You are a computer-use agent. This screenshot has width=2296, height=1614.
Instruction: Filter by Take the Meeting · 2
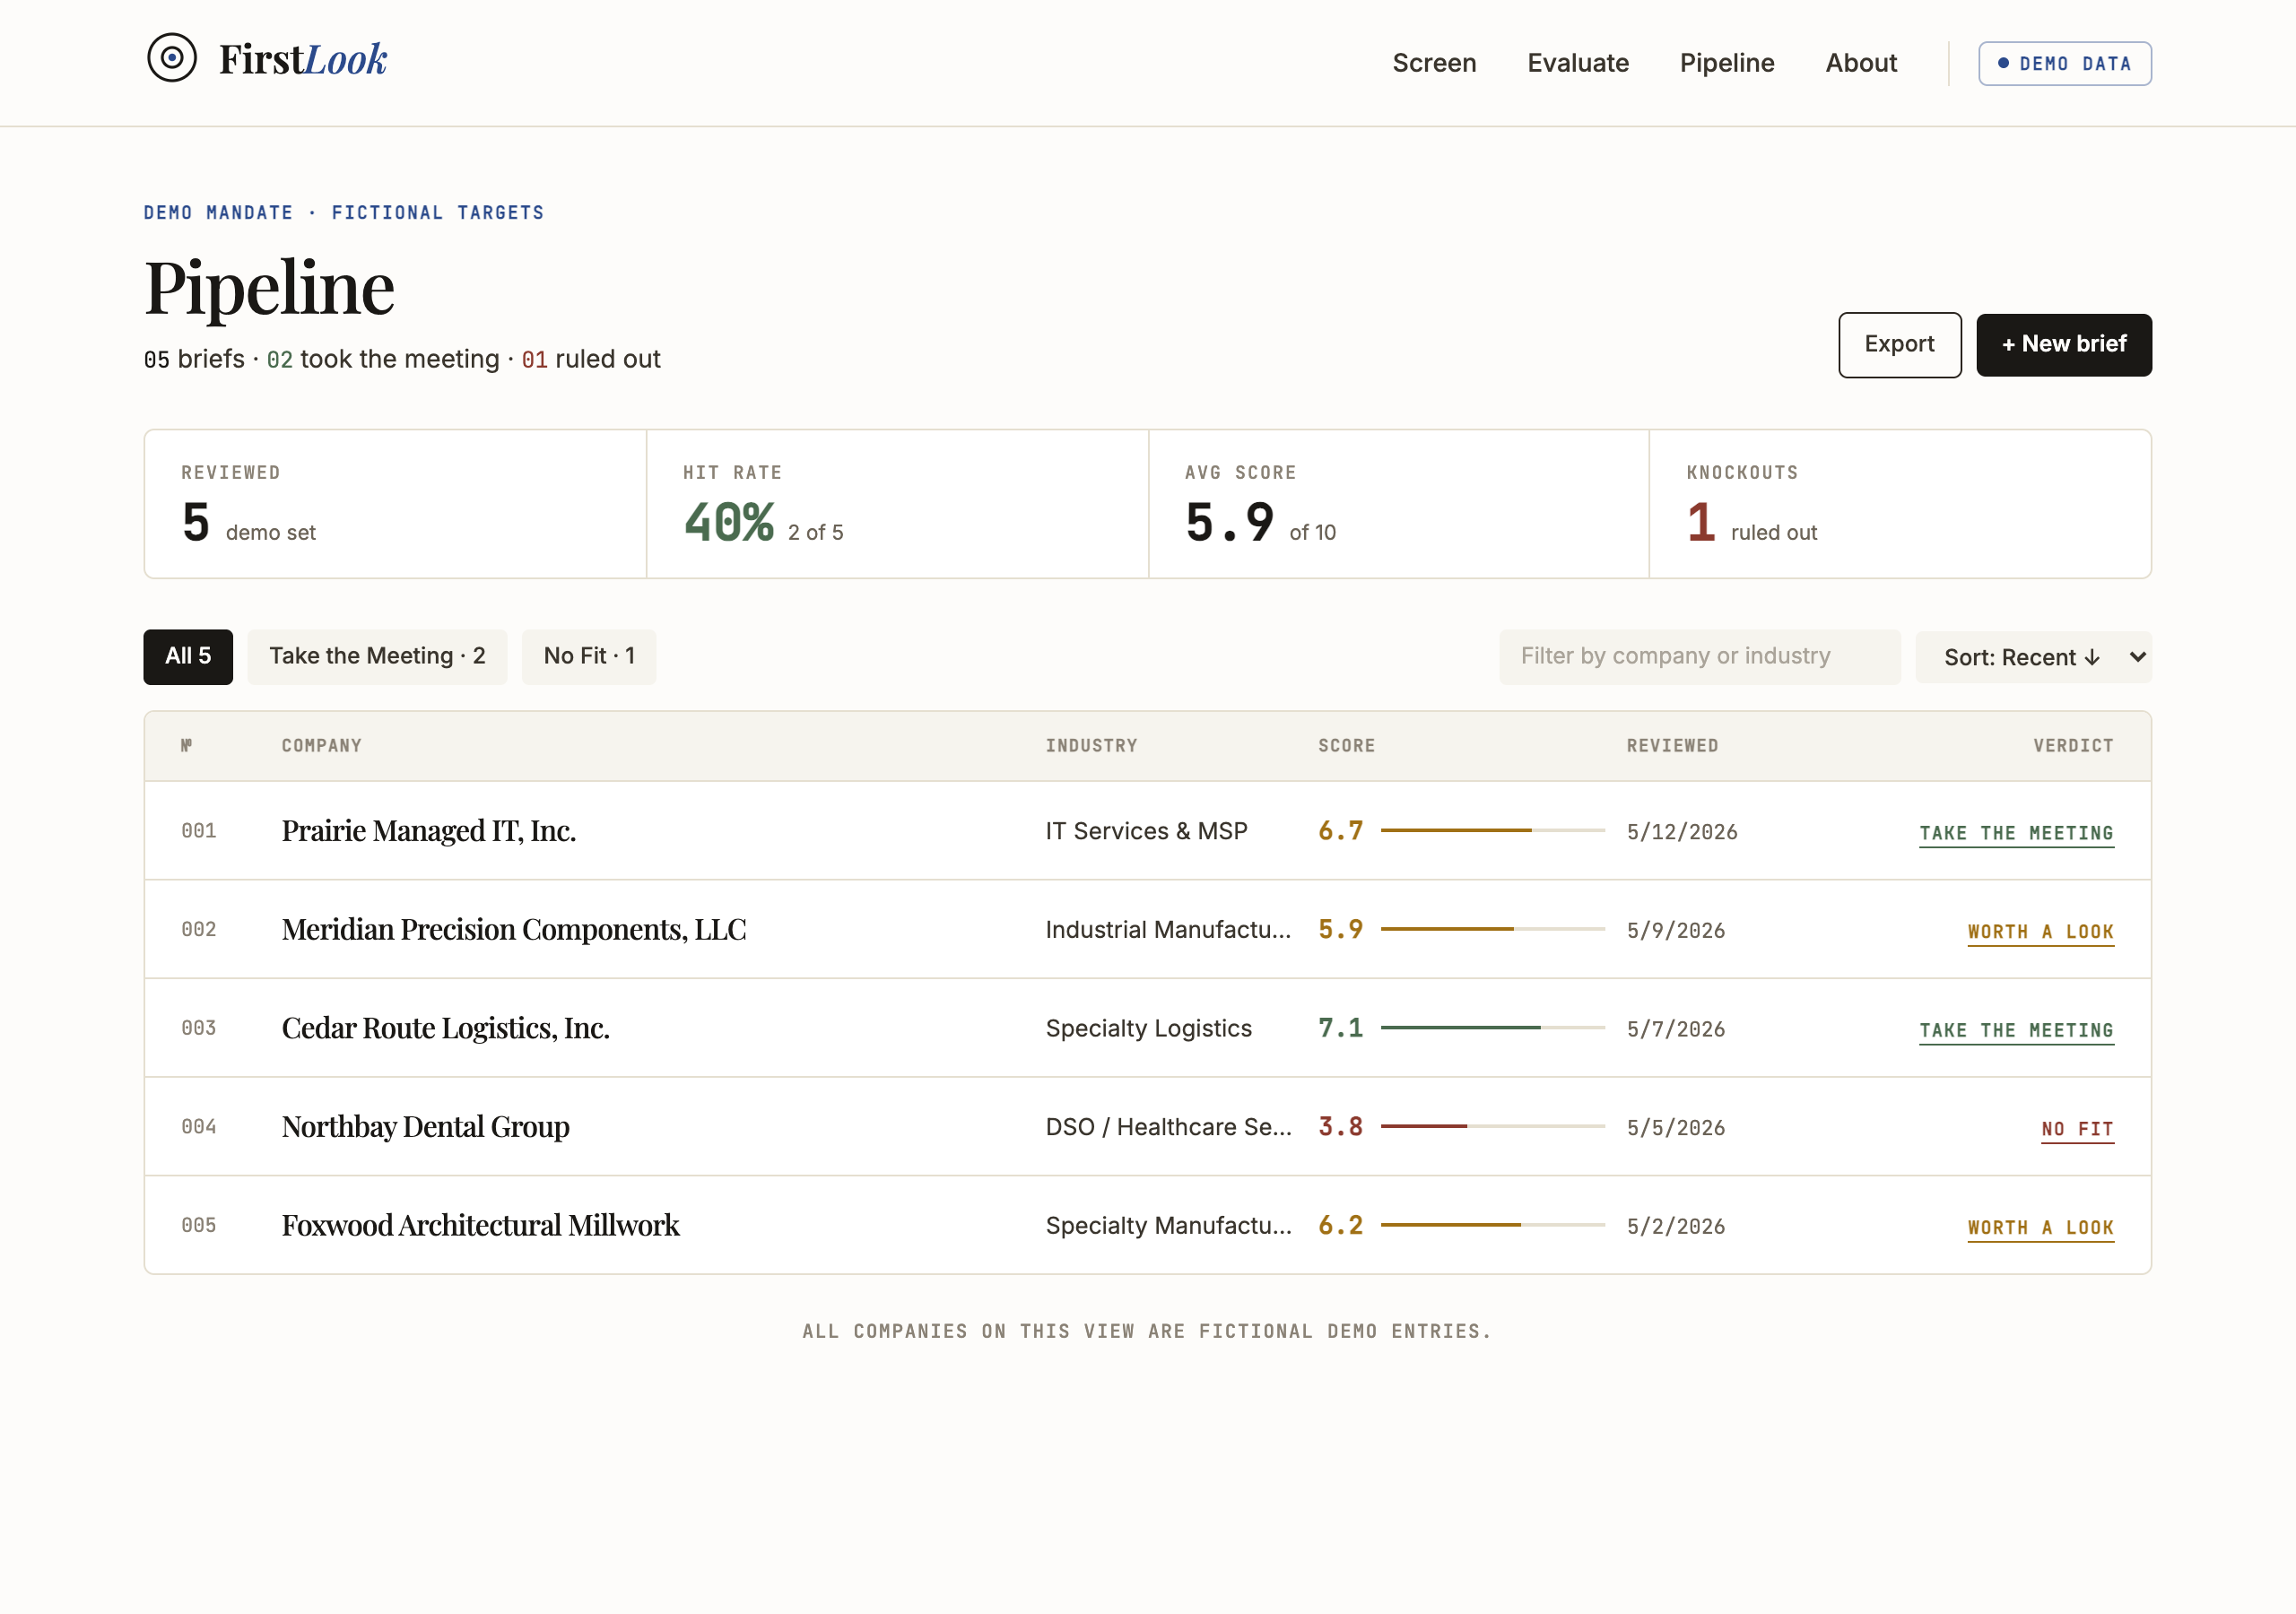click(377, 656)
